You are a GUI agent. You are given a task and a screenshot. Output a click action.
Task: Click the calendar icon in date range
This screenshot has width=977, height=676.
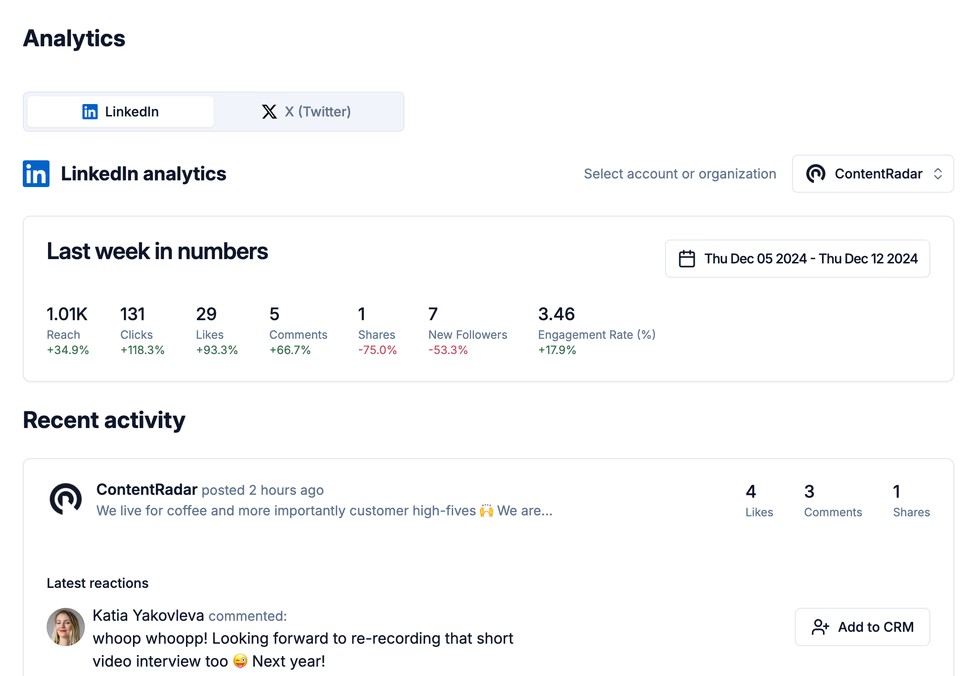click(687, 259)
